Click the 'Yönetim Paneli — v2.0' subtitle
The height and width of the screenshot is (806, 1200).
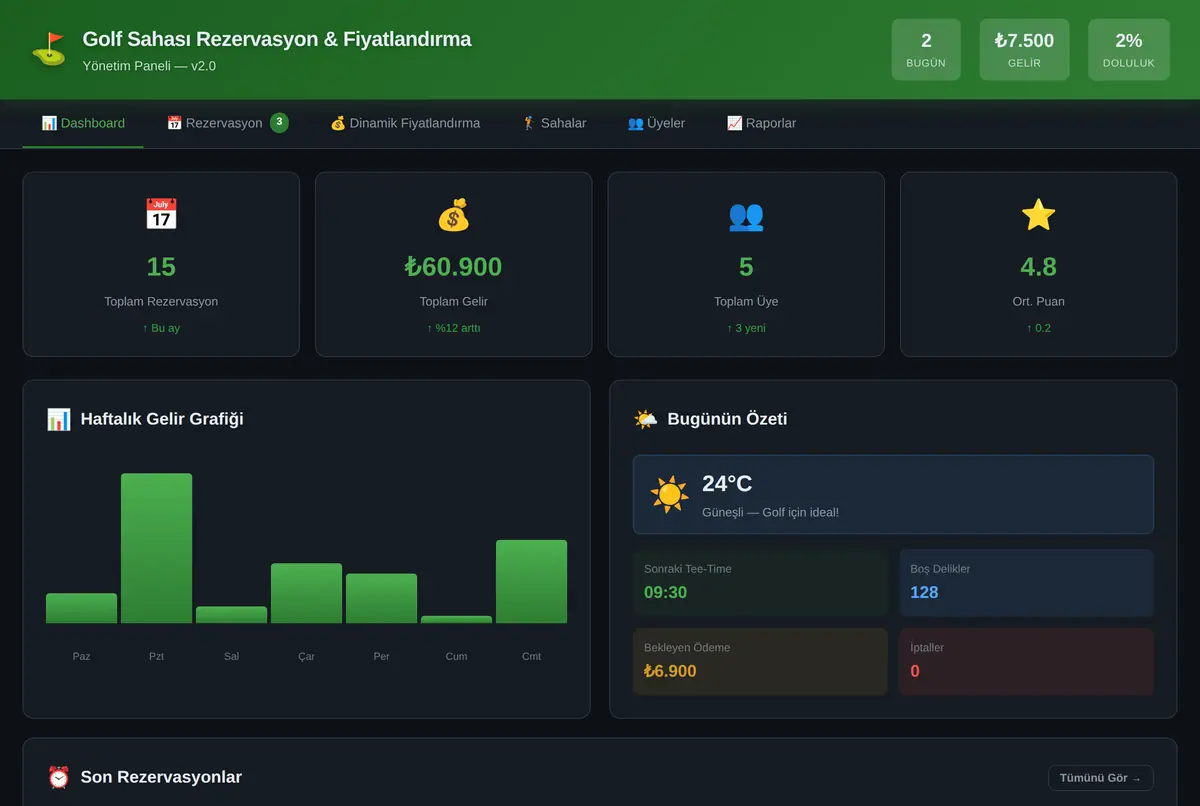click(x=149, y=66)
